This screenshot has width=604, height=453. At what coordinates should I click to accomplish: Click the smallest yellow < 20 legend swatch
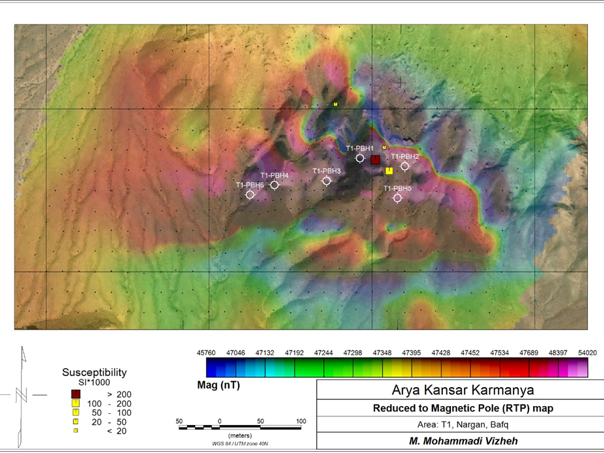click(76, 431)
